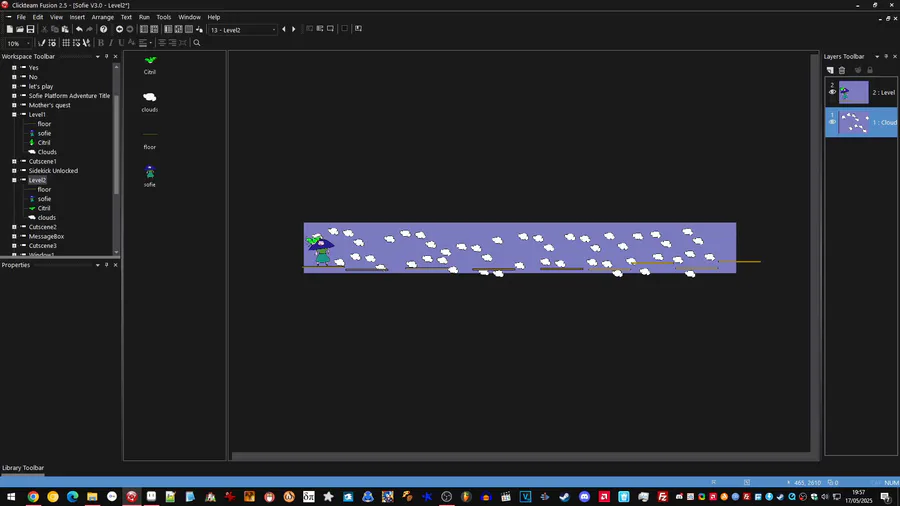This screenshot has width=900, height=506.
Task: Open Help contents question mark icon
Action: (x=103, y=29)
